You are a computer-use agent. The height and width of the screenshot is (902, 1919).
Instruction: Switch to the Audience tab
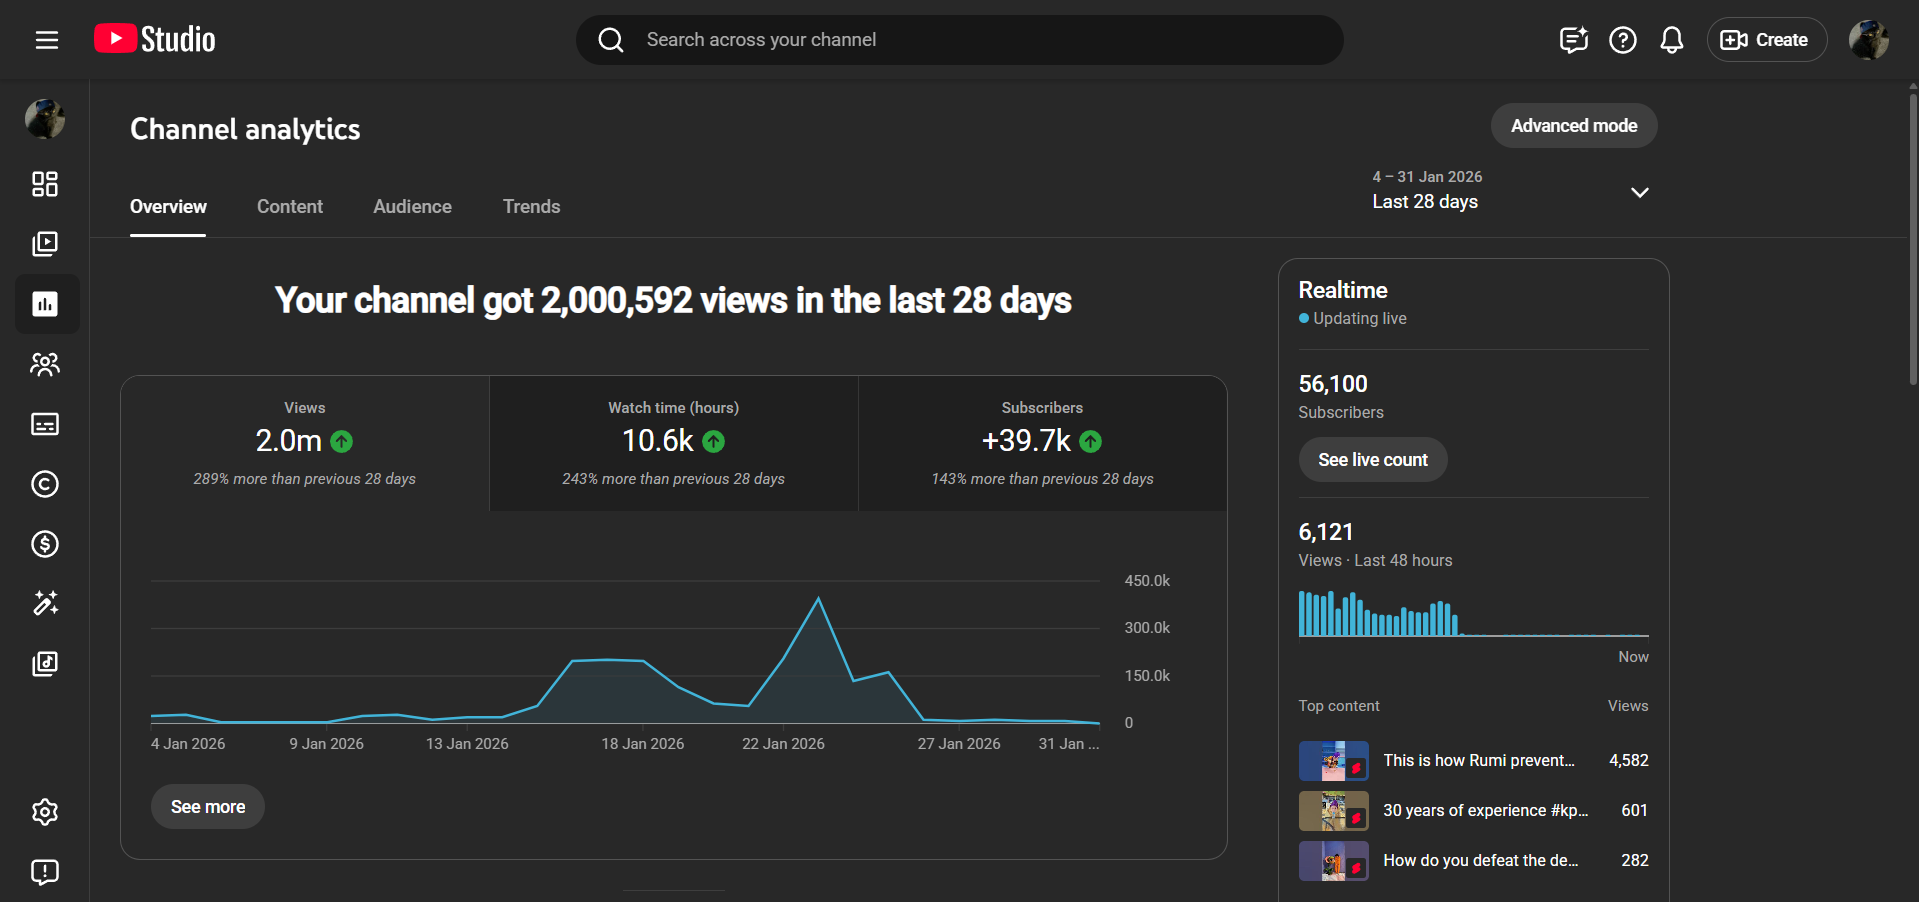pyautogui.click(x=412, y=207)
